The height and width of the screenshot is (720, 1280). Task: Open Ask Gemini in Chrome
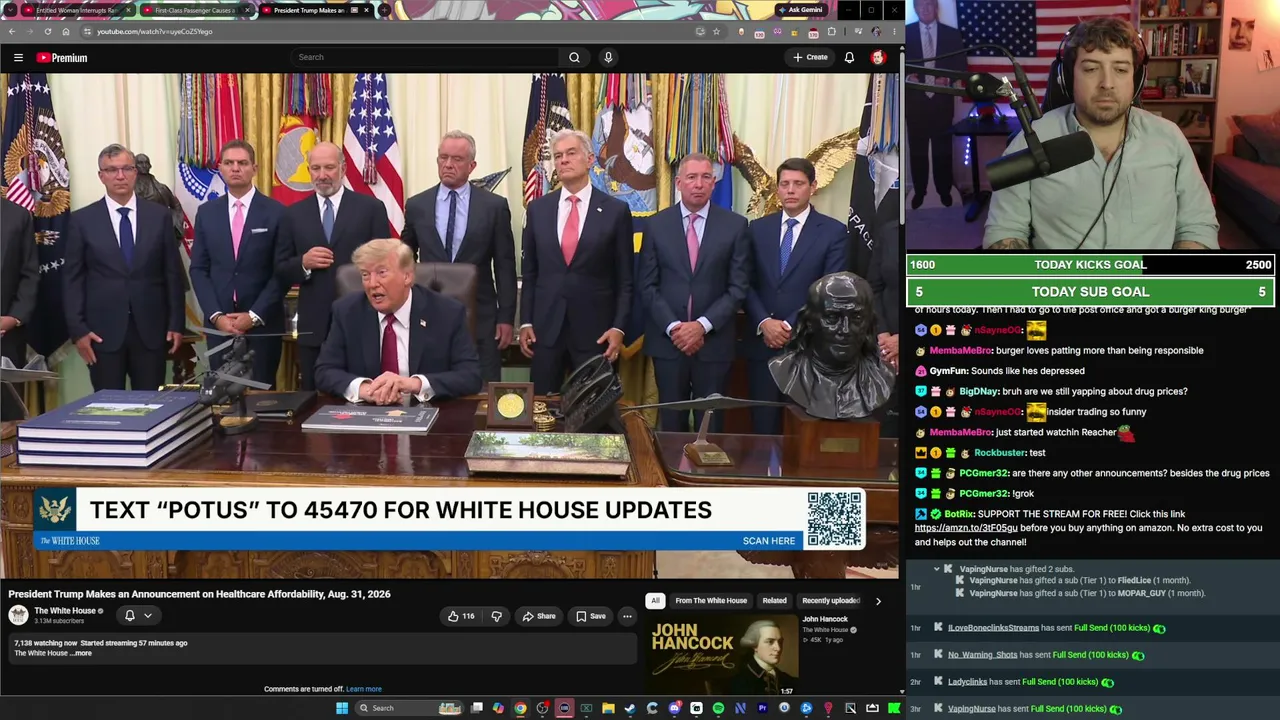800,10
